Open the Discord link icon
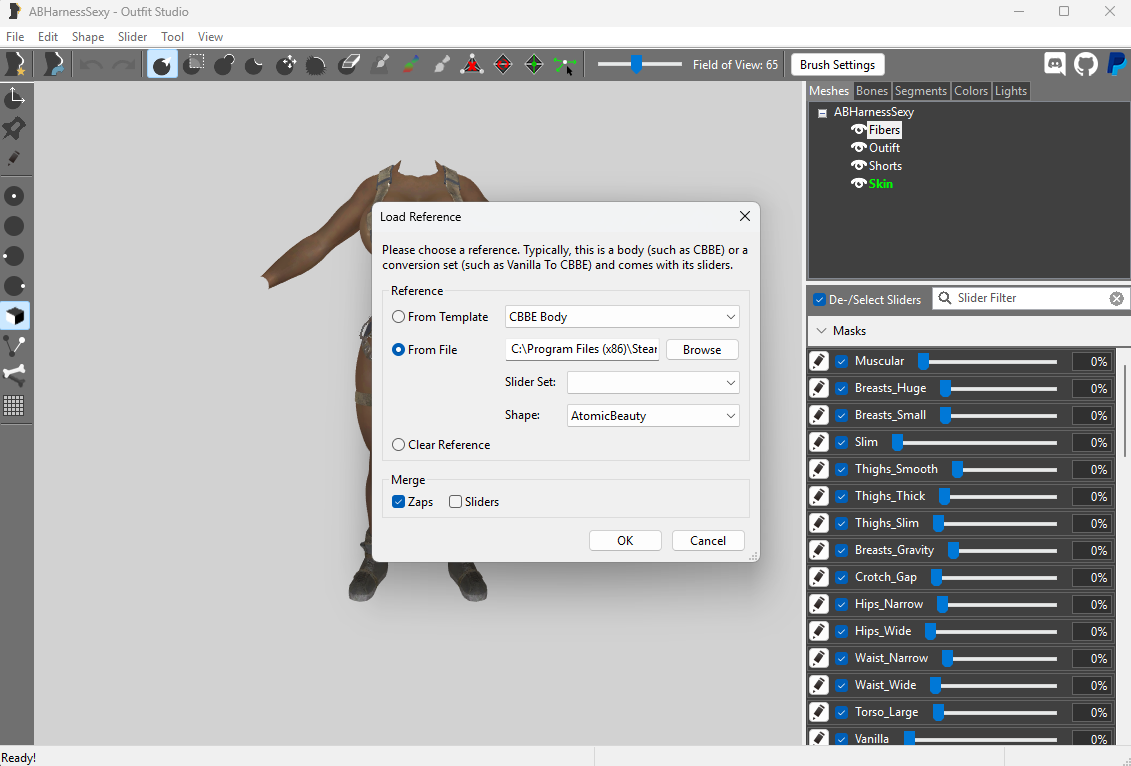The width and height of the screenshot is (1131, 766). [x=1055, y=64]
